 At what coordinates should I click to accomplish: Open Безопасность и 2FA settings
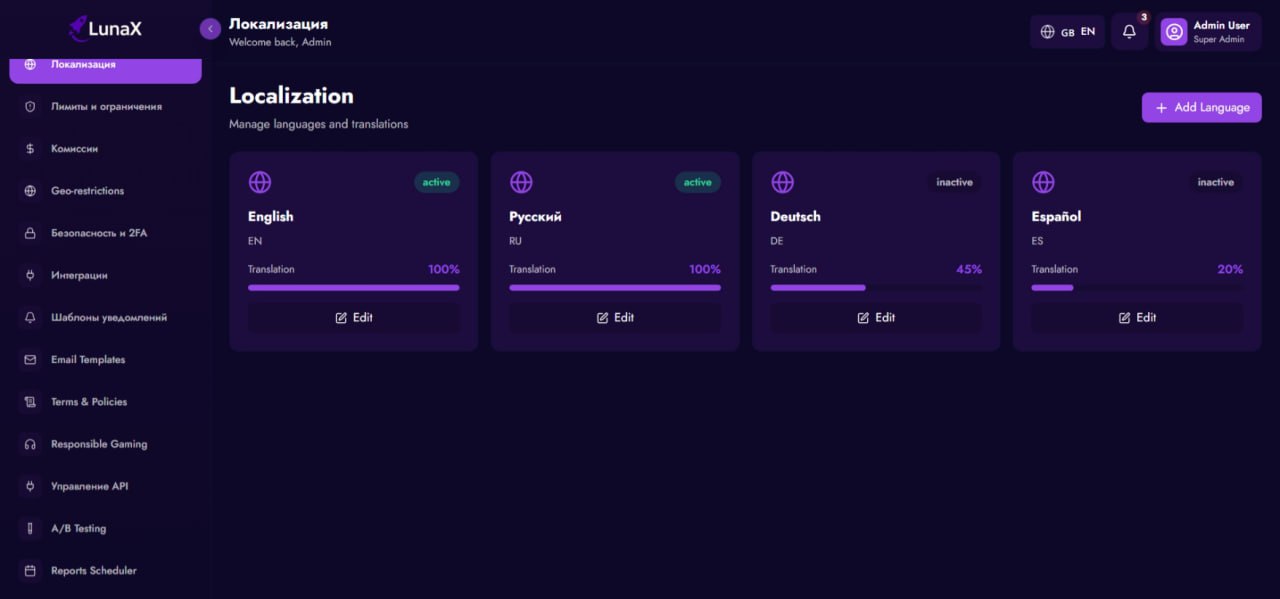click(x=105, y=233)
